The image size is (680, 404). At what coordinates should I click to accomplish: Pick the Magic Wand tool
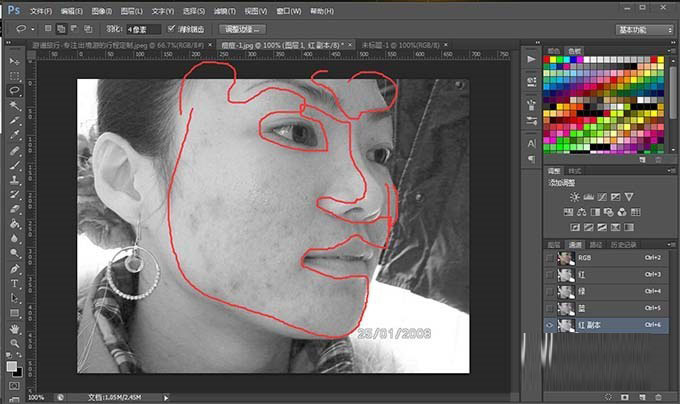[15, 104]
